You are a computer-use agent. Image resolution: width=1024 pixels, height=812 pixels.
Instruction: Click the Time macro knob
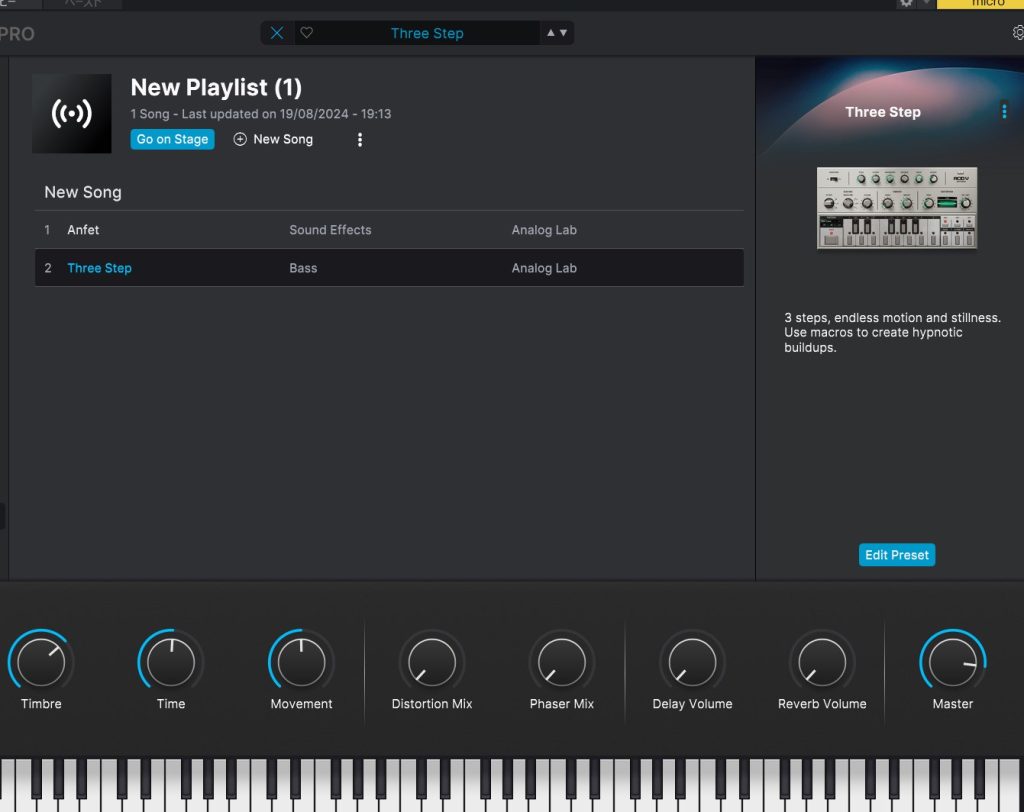click(x=171, y=662)
